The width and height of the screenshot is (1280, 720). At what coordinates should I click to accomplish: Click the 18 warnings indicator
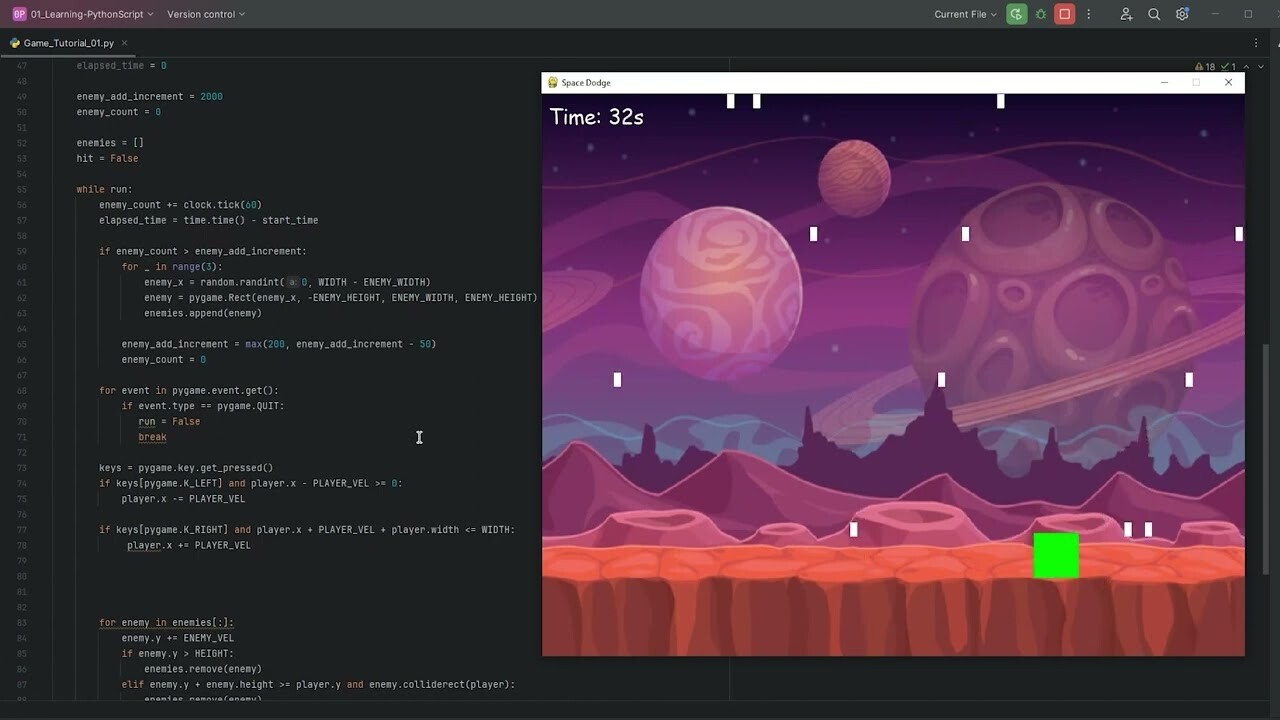[x=1205, y=67]
